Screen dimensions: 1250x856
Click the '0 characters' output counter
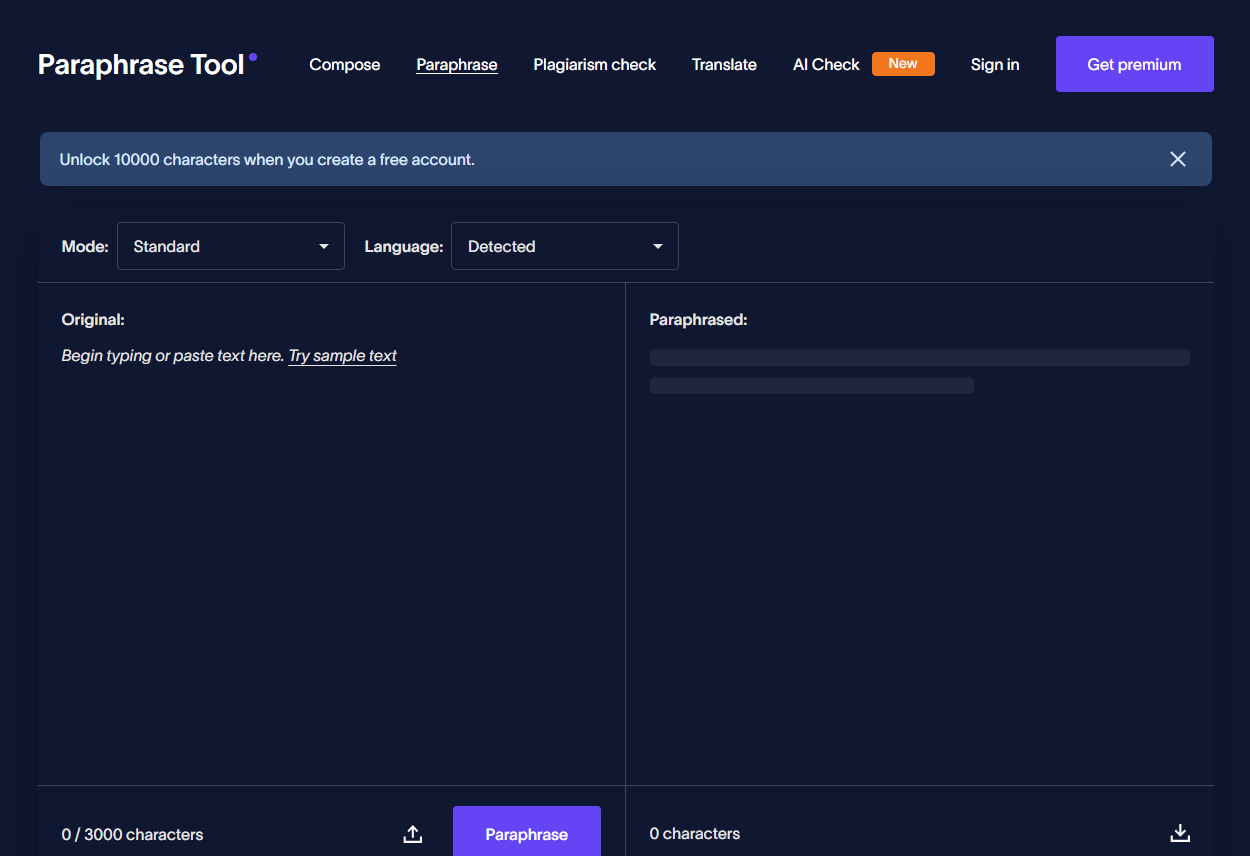pyautogui.click(x=695, y=833)
